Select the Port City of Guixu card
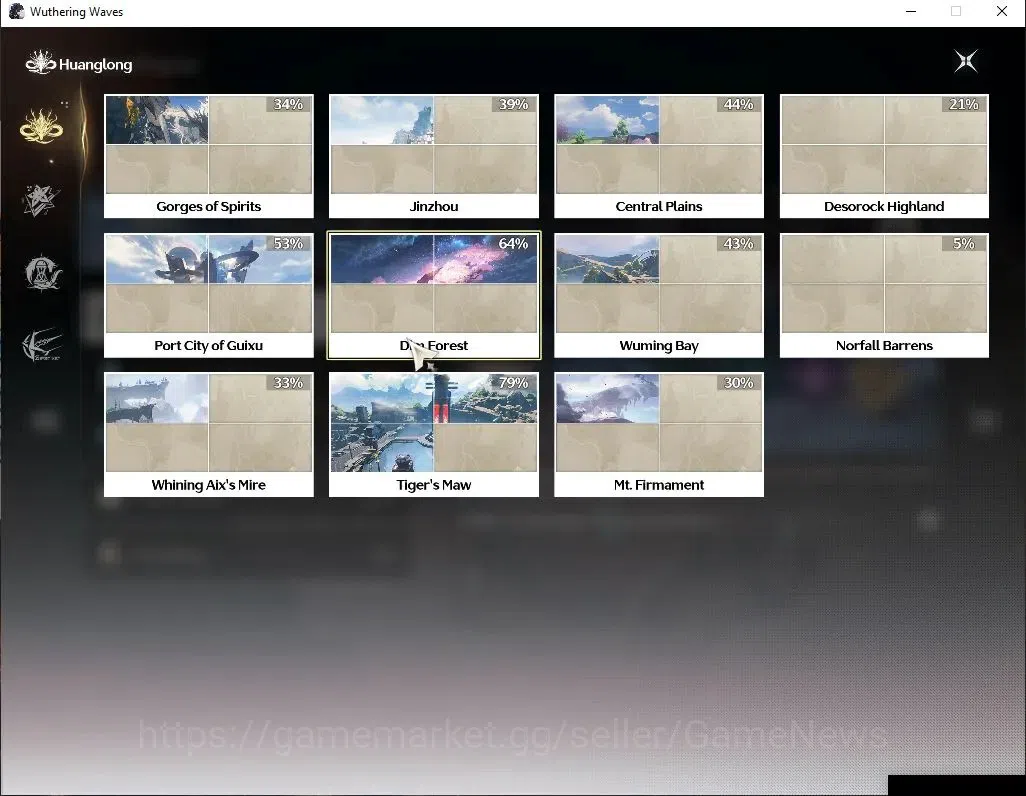This screenshot has height=796, width=1026. 209,295
